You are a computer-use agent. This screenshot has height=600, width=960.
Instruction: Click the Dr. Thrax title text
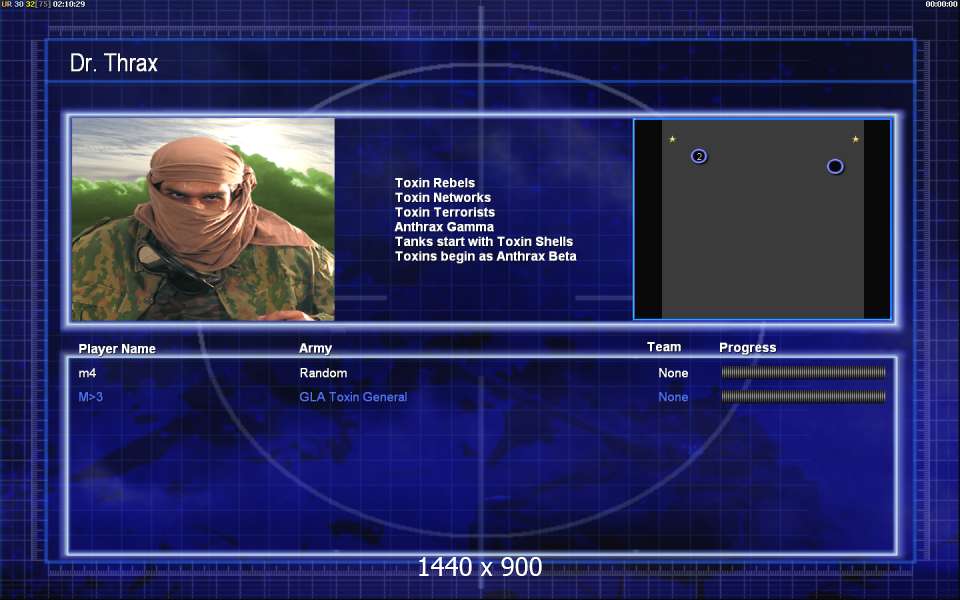(114, 64)
